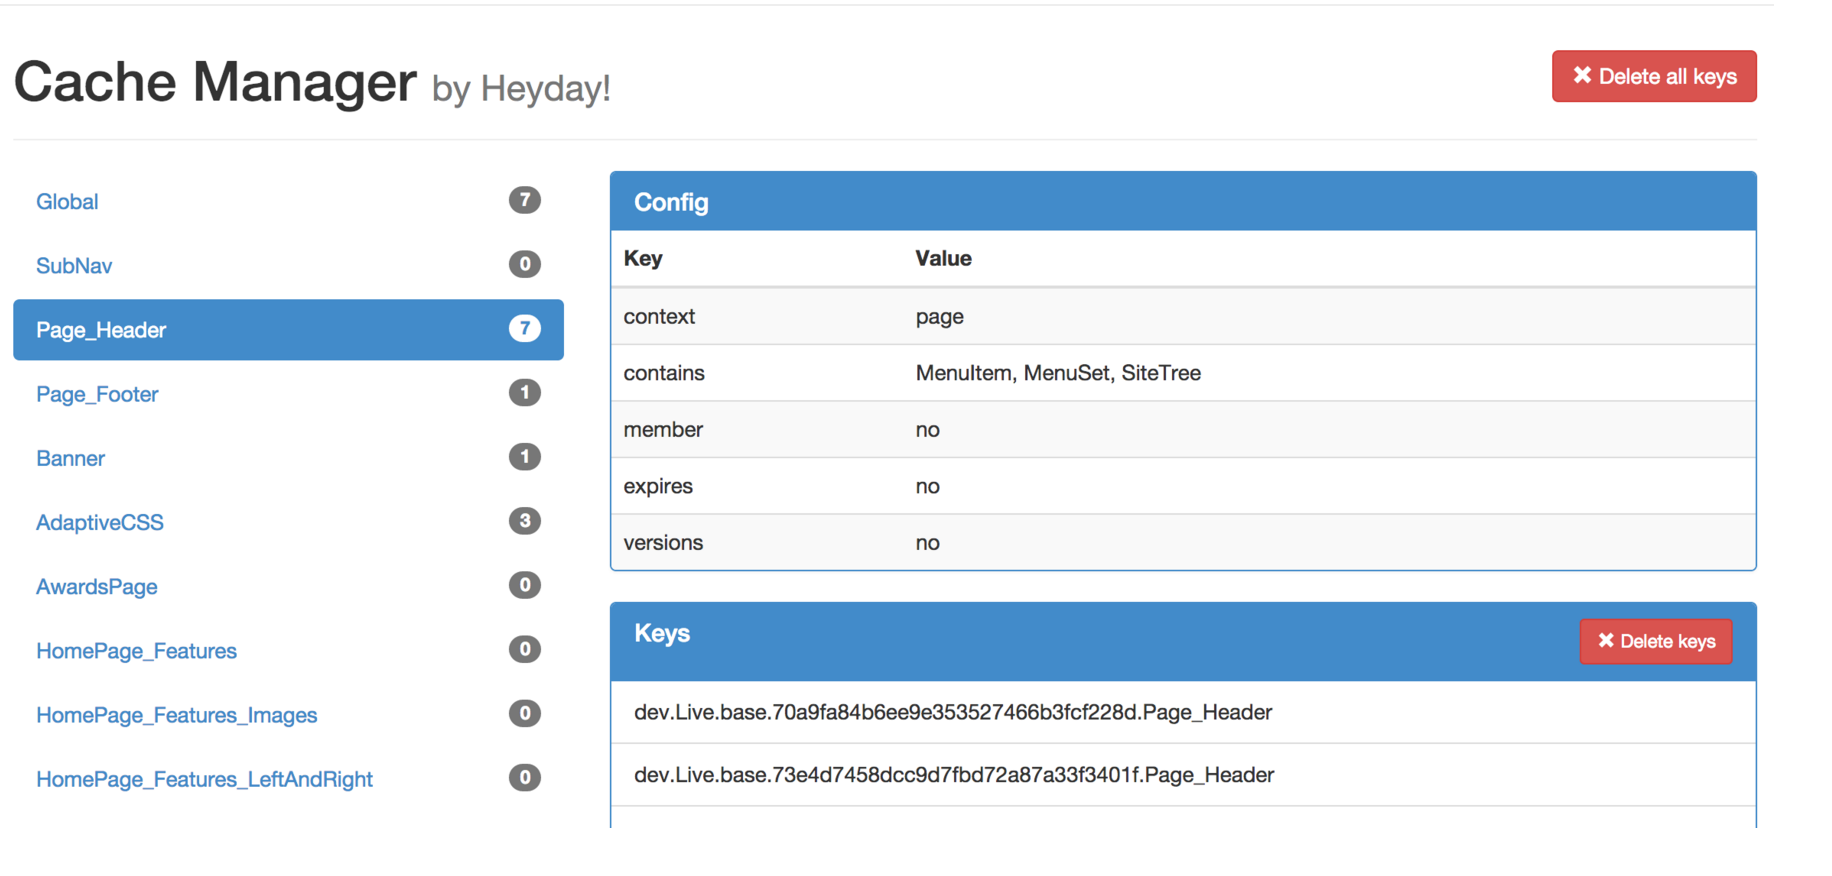Click the Config panel header
This screenshot has width=1832, height=876.
(x=1182, y=202)
